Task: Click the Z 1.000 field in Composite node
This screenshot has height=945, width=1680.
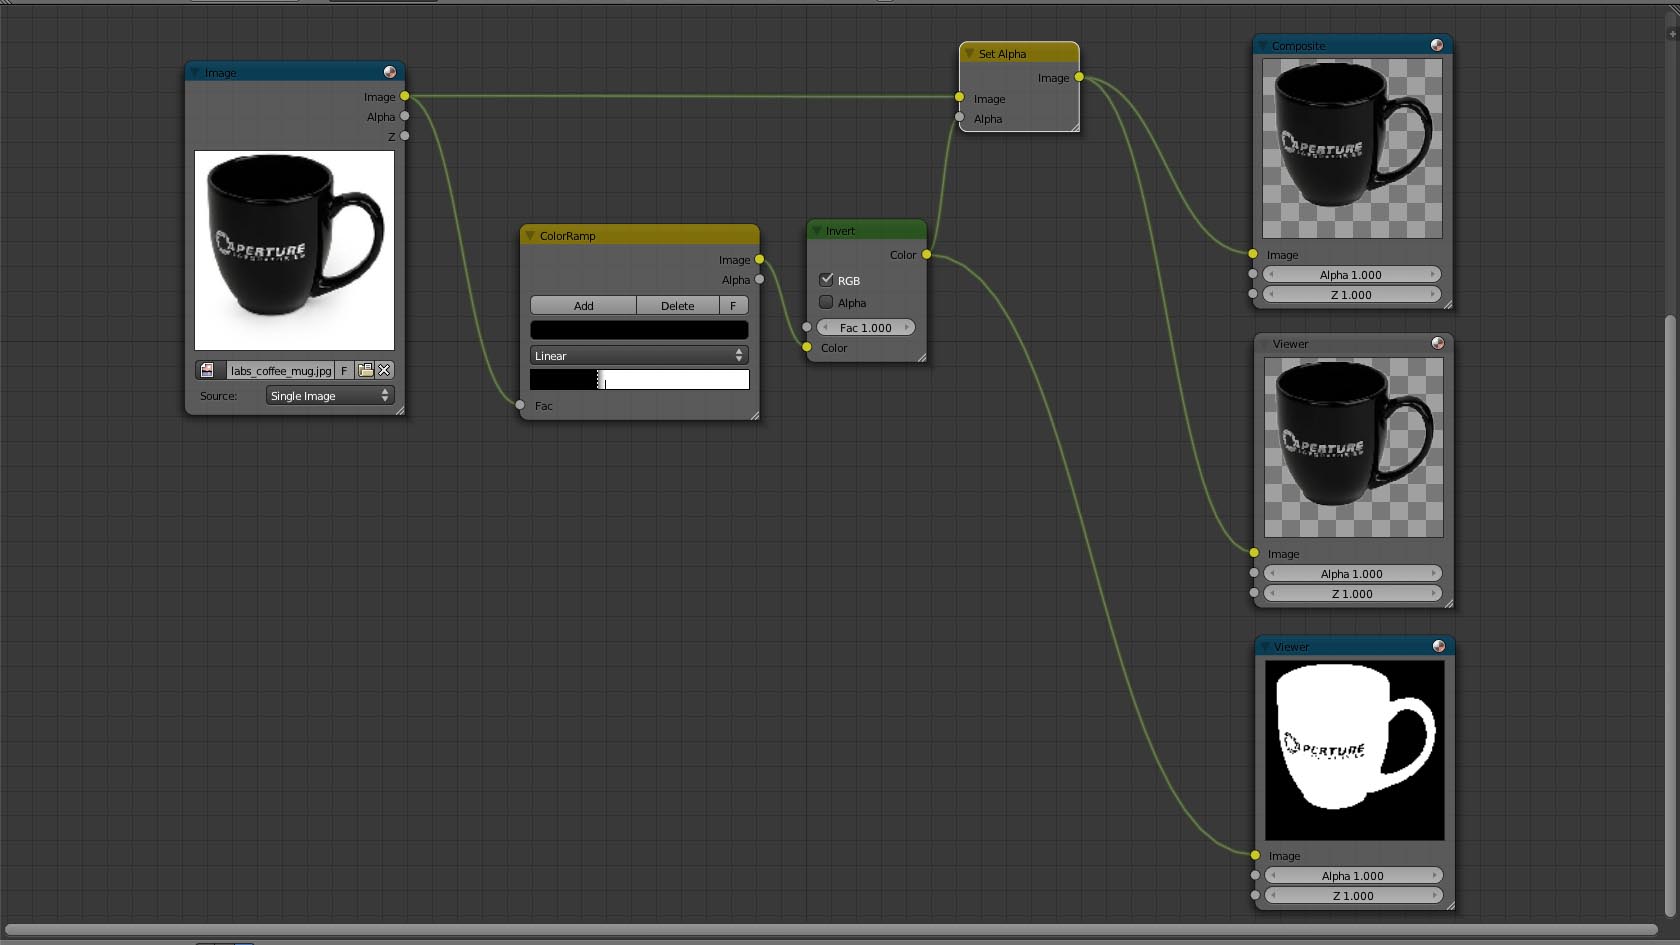Action: coord(1351,295)
